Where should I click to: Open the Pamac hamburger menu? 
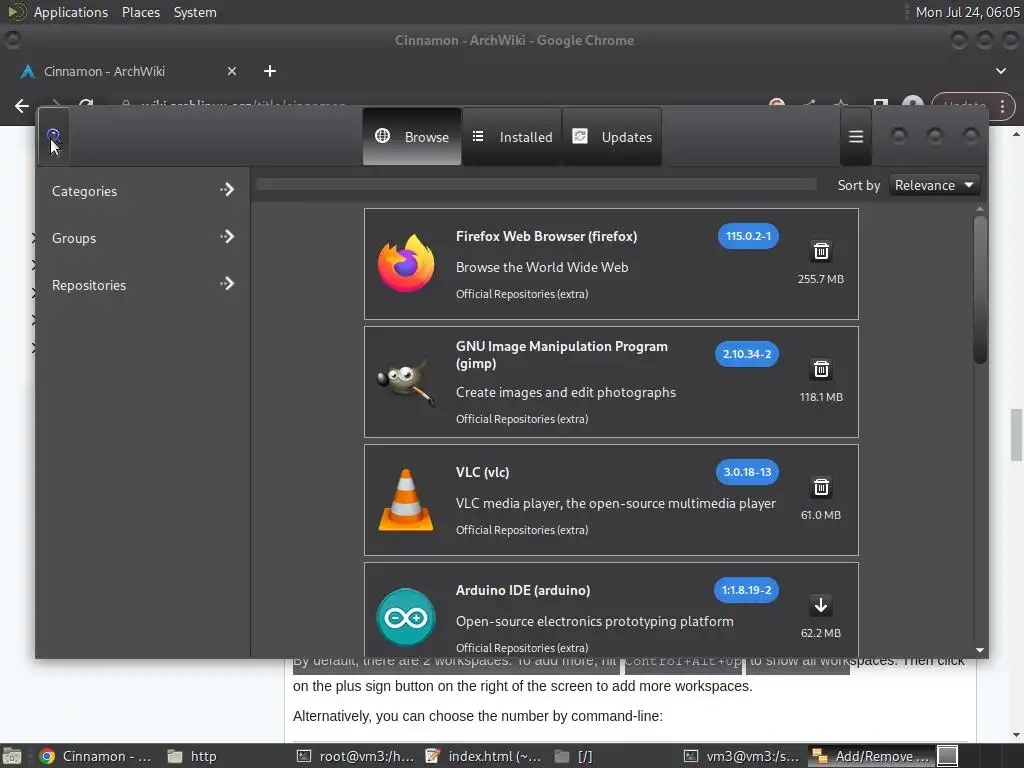(x=856, y=136)
